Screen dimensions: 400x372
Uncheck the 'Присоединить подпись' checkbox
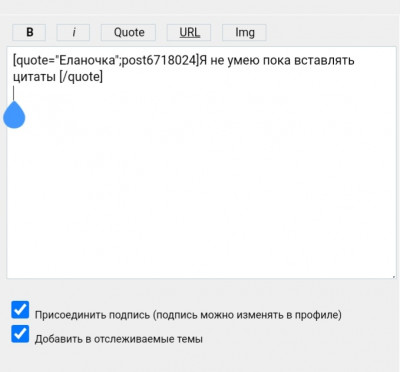20,310
